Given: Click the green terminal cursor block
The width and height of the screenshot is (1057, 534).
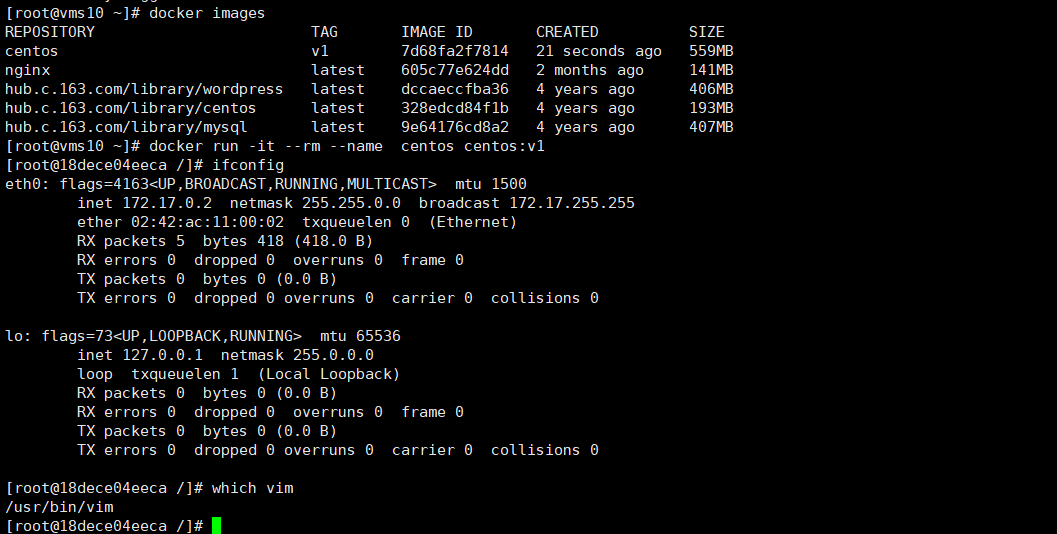Looking at the screenshot, I should (216, 526).
